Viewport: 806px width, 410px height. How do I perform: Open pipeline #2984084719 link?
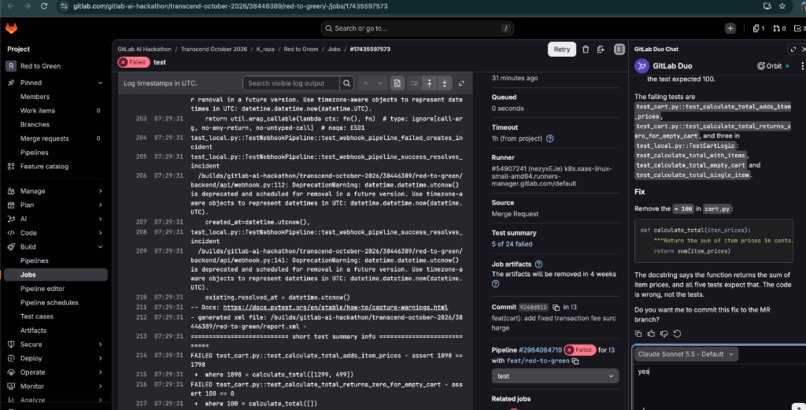[x=540, y=350]
